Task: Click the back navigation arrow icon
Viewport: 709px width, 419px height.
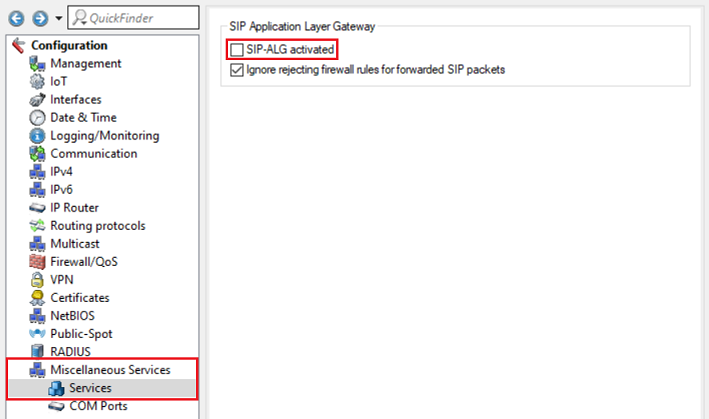Action: pyautogui.click(x=15, y=18)
